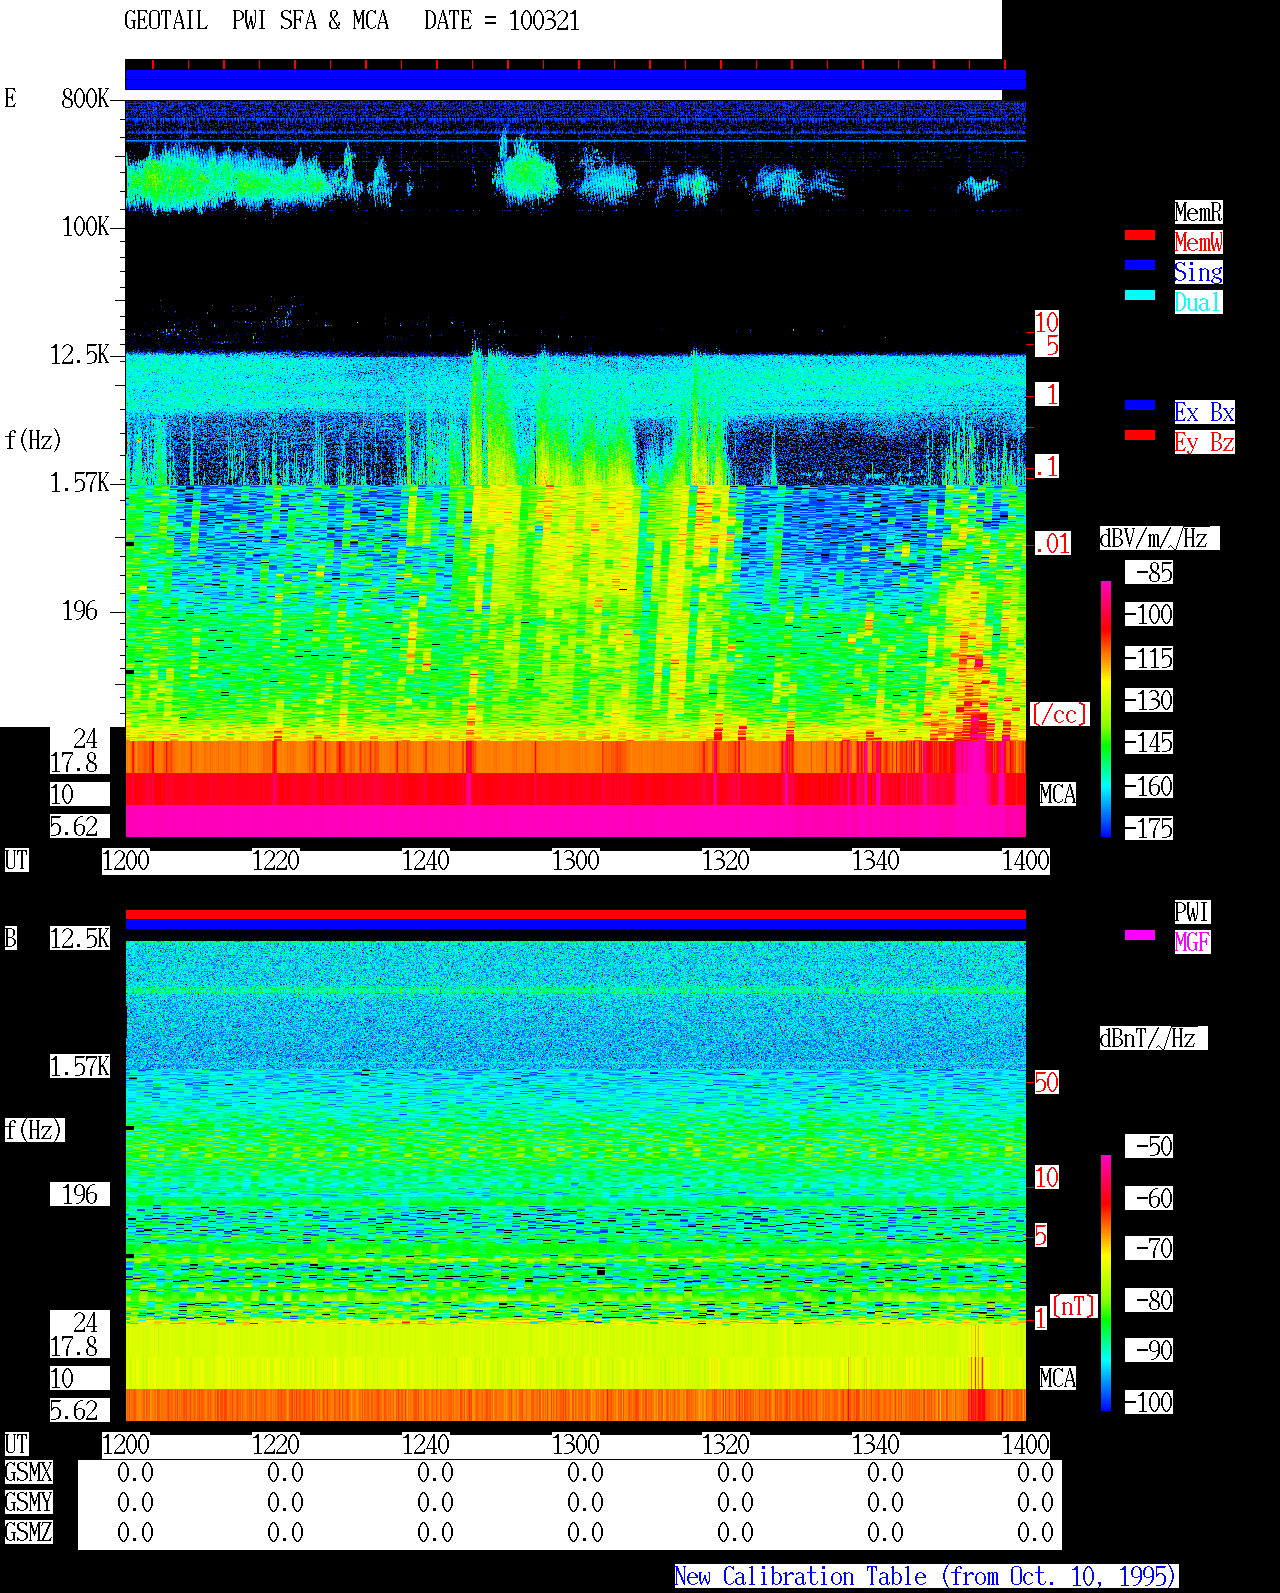Click the red MemW legend swatch
The height and width of the screenshot is (1593, 1280).
[1140, 236]
